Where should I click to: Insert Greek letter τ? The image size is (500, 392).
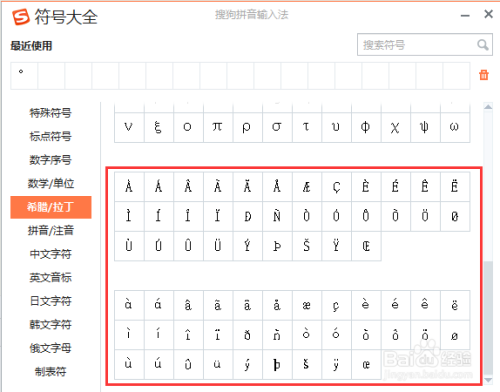click(307, 128)
